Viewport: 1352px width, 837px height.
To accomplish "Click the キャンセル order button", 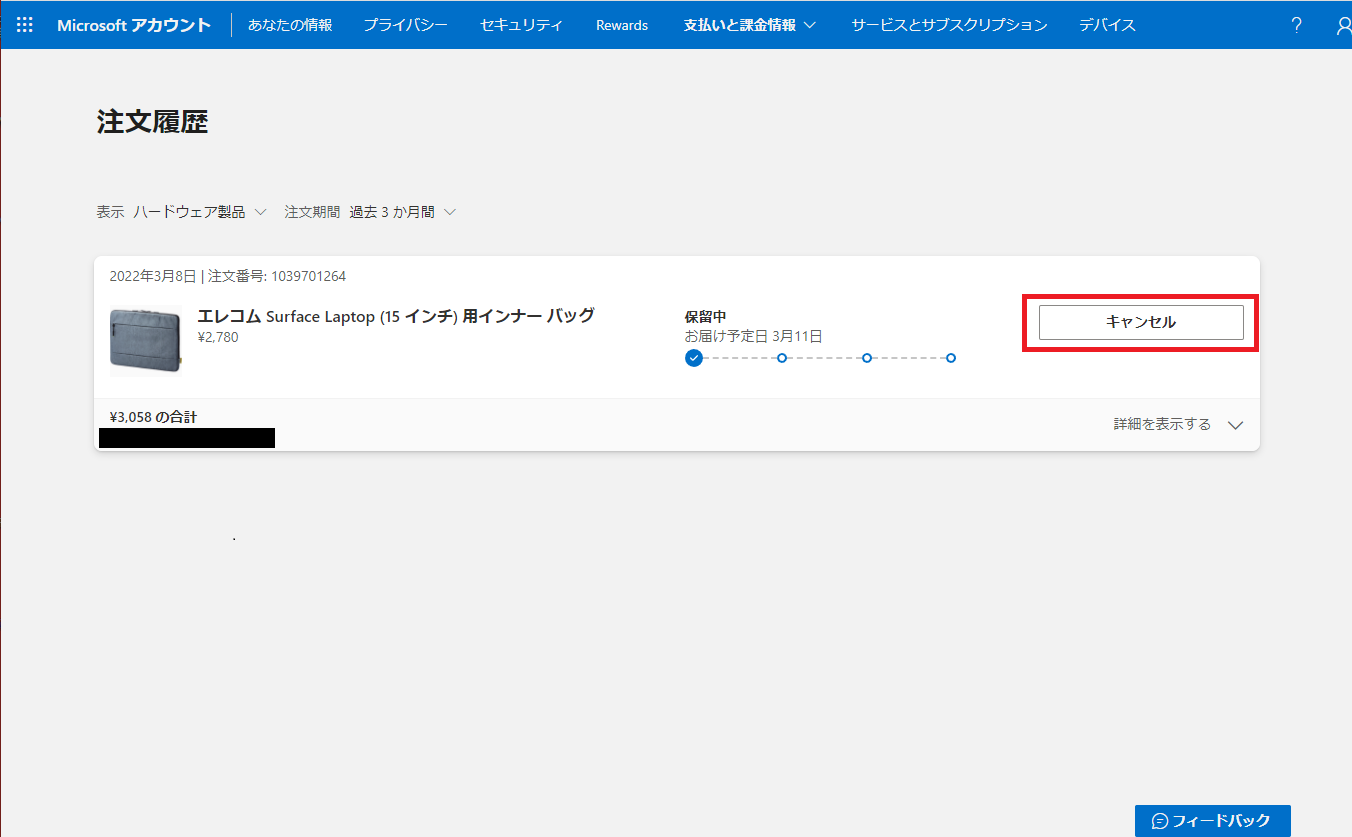I will click(1141, 322).
